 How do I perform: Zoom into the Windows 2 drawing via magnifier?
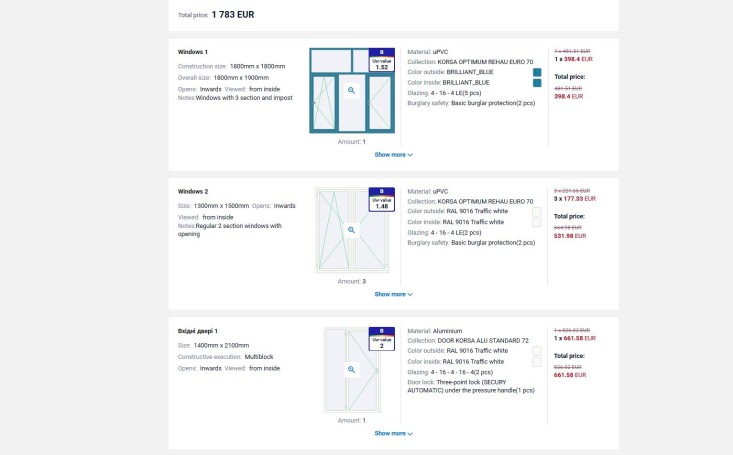(x=352, y=230)
